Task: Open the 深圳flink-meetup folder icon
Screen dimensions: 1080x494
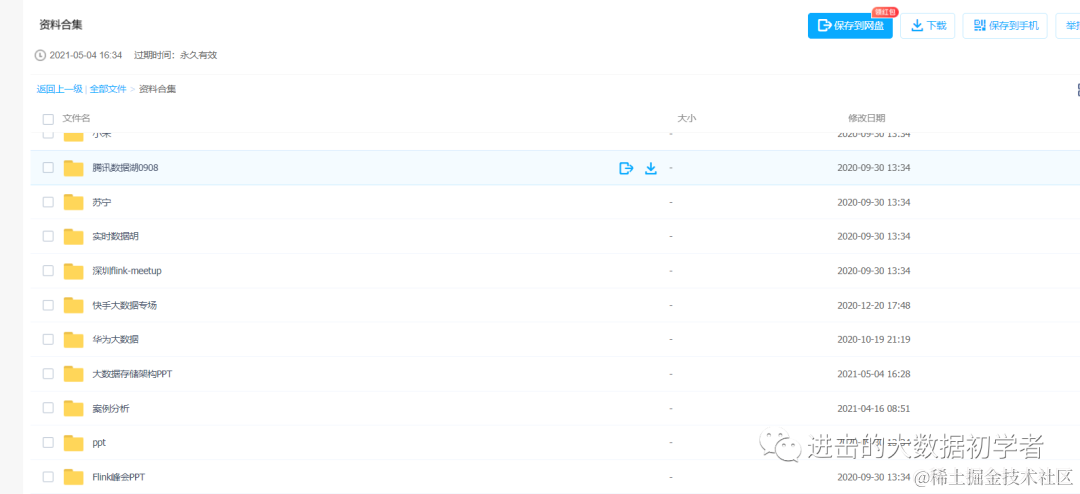Action: click(x=74, y=271)
